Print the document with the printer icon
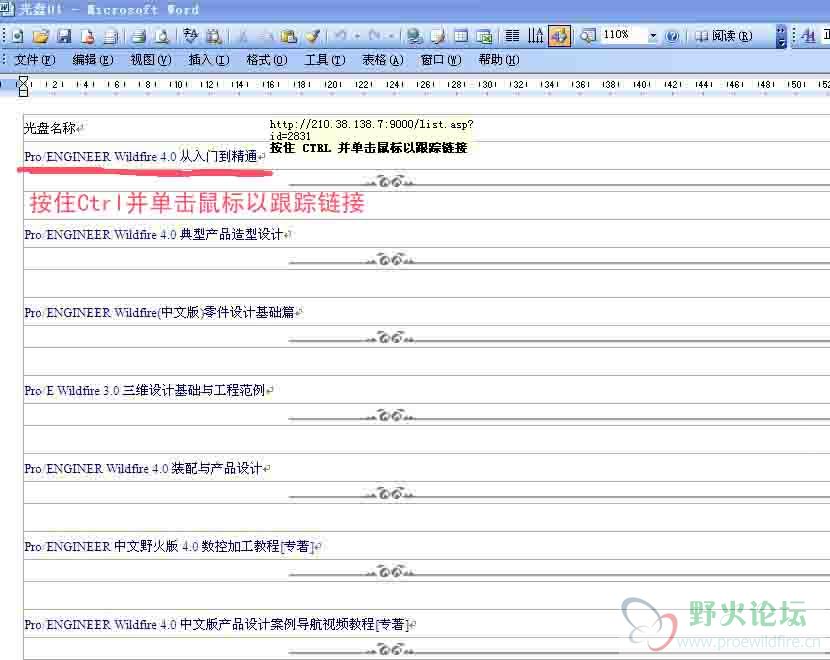Image resolution: width=830 pixels, height=660 pixels. click(139, 36)
